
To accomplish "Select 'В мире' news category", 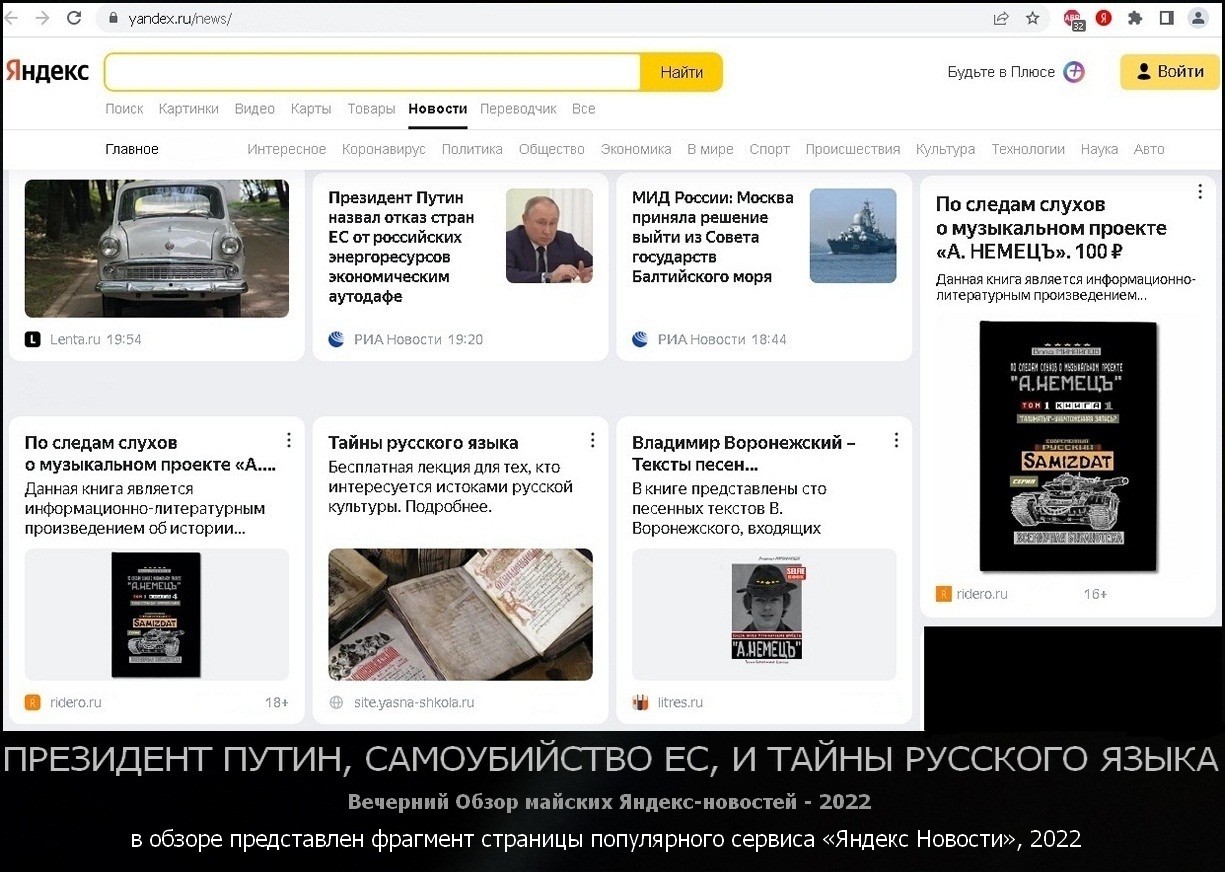I will point(710,149).
